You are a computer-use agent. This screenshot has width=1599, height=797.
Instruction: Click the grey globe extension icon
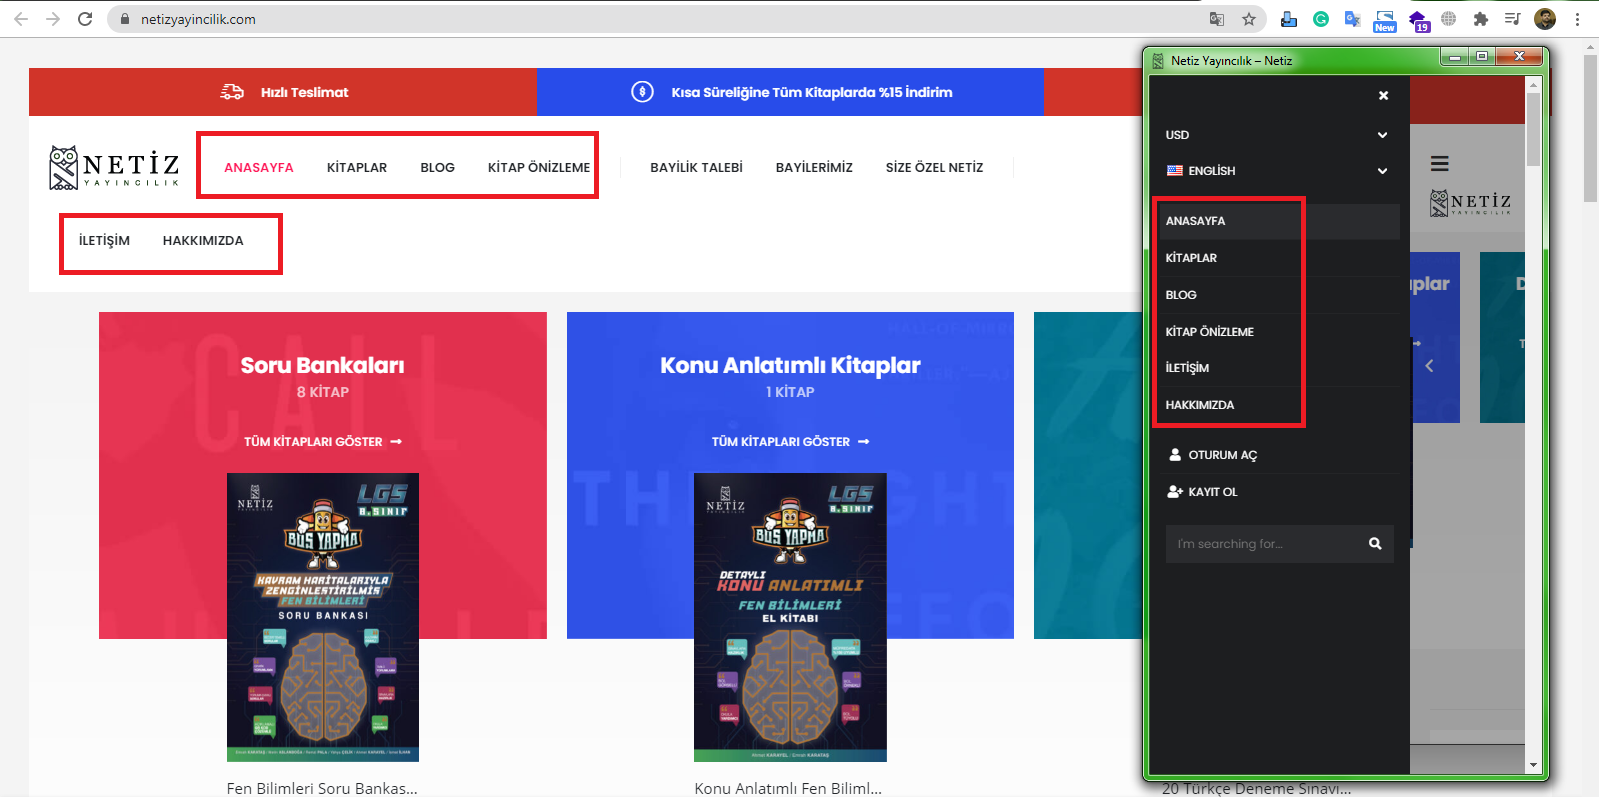click(1449, 19)
